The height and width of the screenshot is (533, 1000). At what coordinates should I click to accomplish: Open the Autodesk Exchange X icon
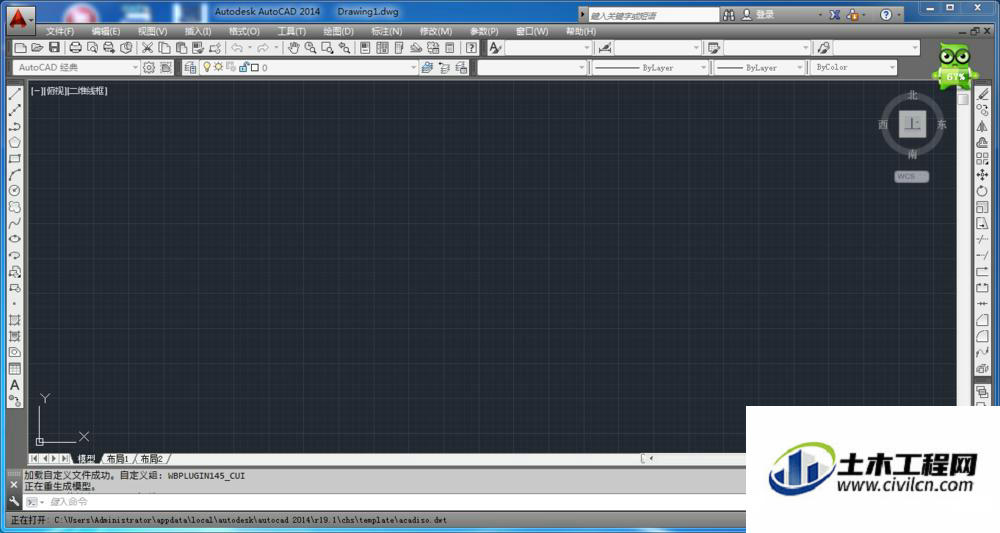[x=834, y=15]
